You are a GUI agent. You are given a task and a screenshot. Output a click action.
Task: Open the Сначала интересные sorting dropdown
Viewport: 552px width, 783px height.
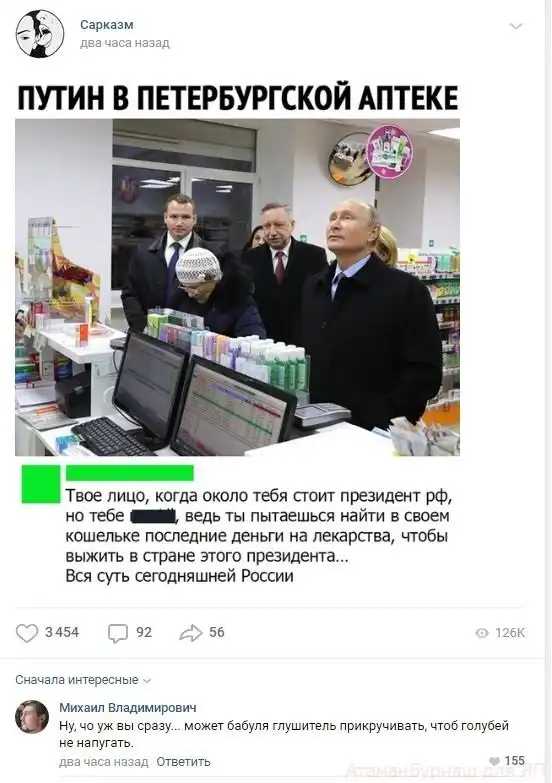[83, 680]
